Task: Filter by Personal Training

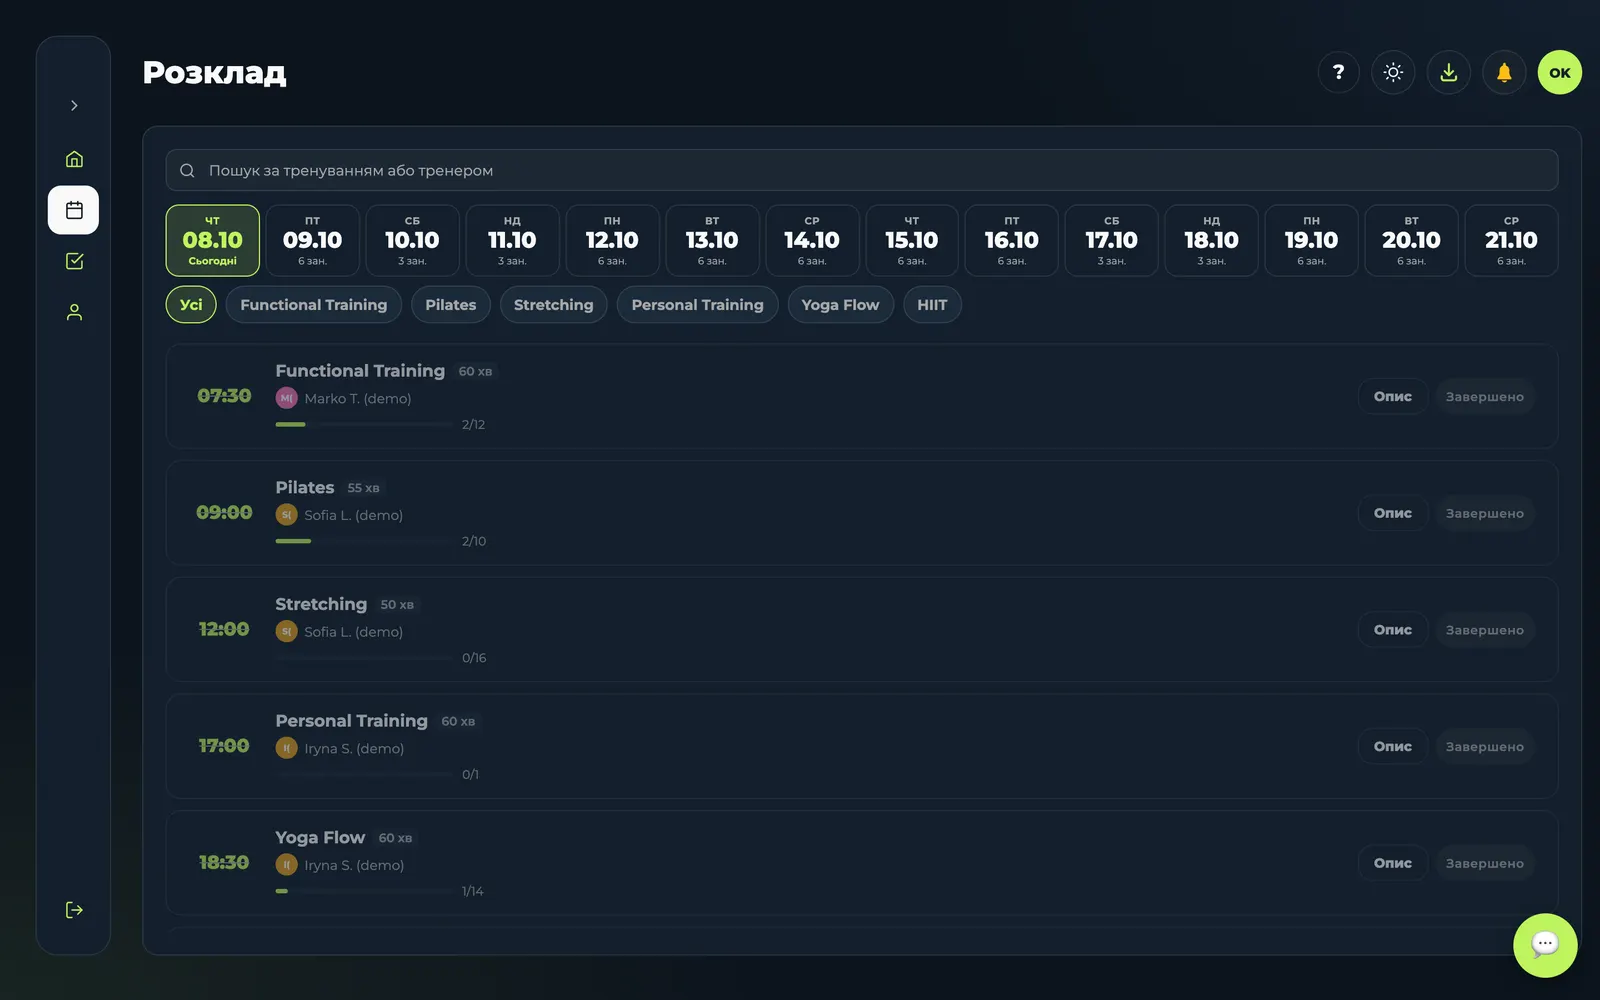Action: (x=698, y=305)
